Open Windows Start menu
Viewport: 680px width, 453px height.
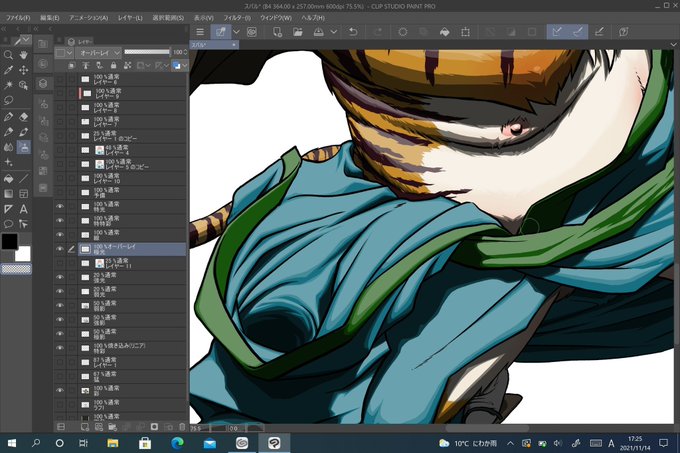[12, 443]
